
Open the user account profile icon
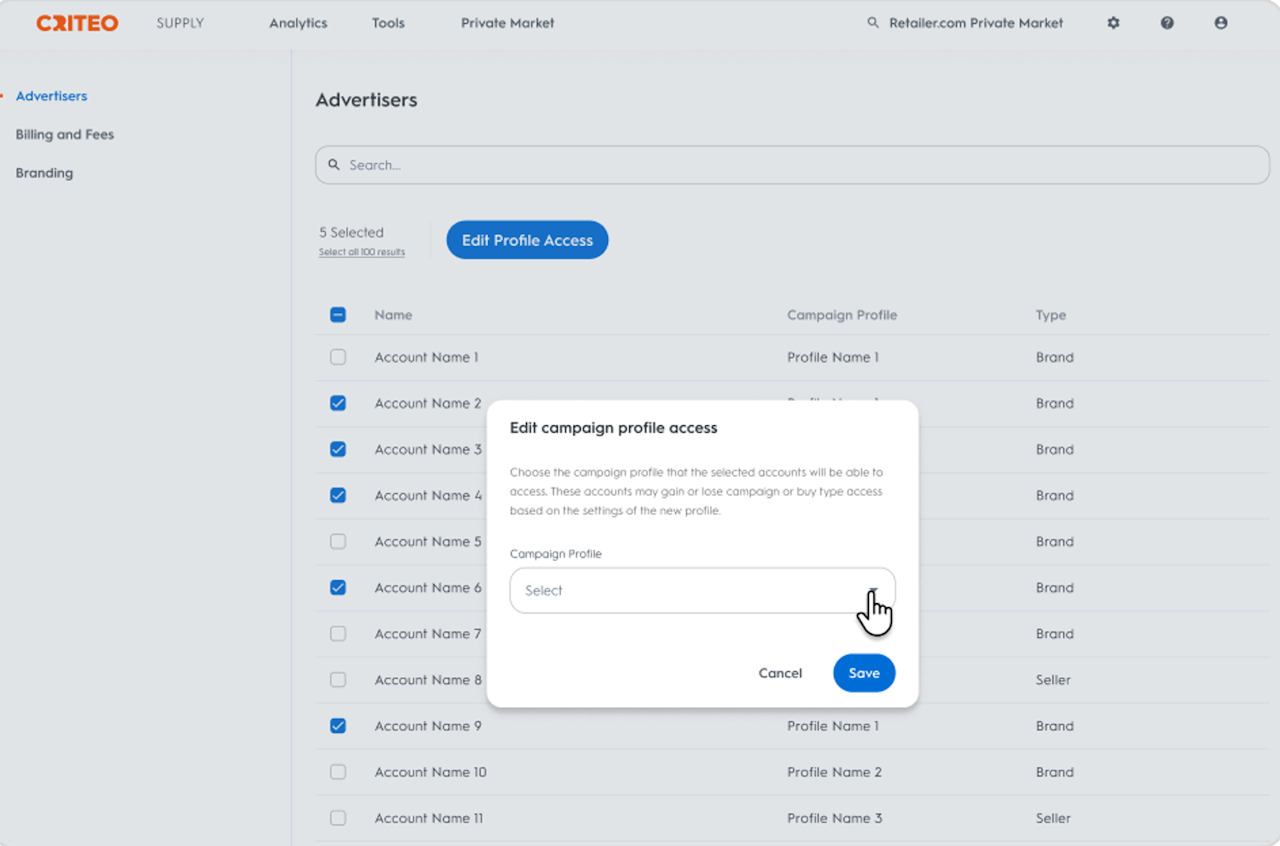click(x=1220, y=23)
